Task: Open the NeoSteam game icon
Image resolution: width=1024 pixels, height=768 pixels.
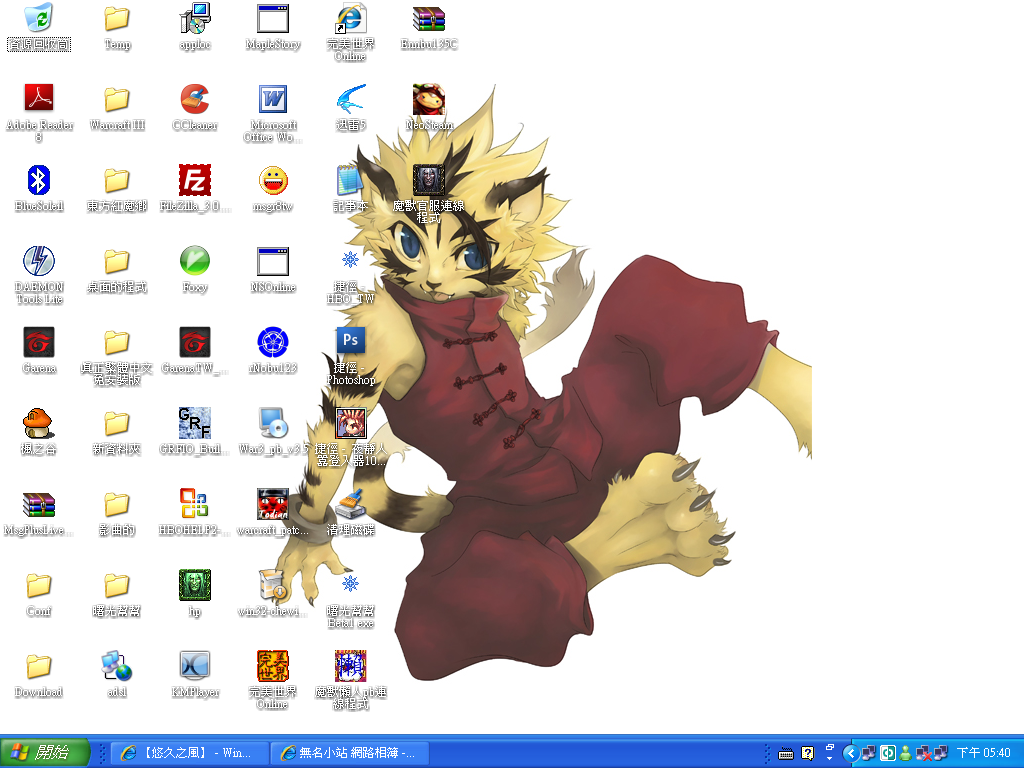Action: (x=429, y=99)
